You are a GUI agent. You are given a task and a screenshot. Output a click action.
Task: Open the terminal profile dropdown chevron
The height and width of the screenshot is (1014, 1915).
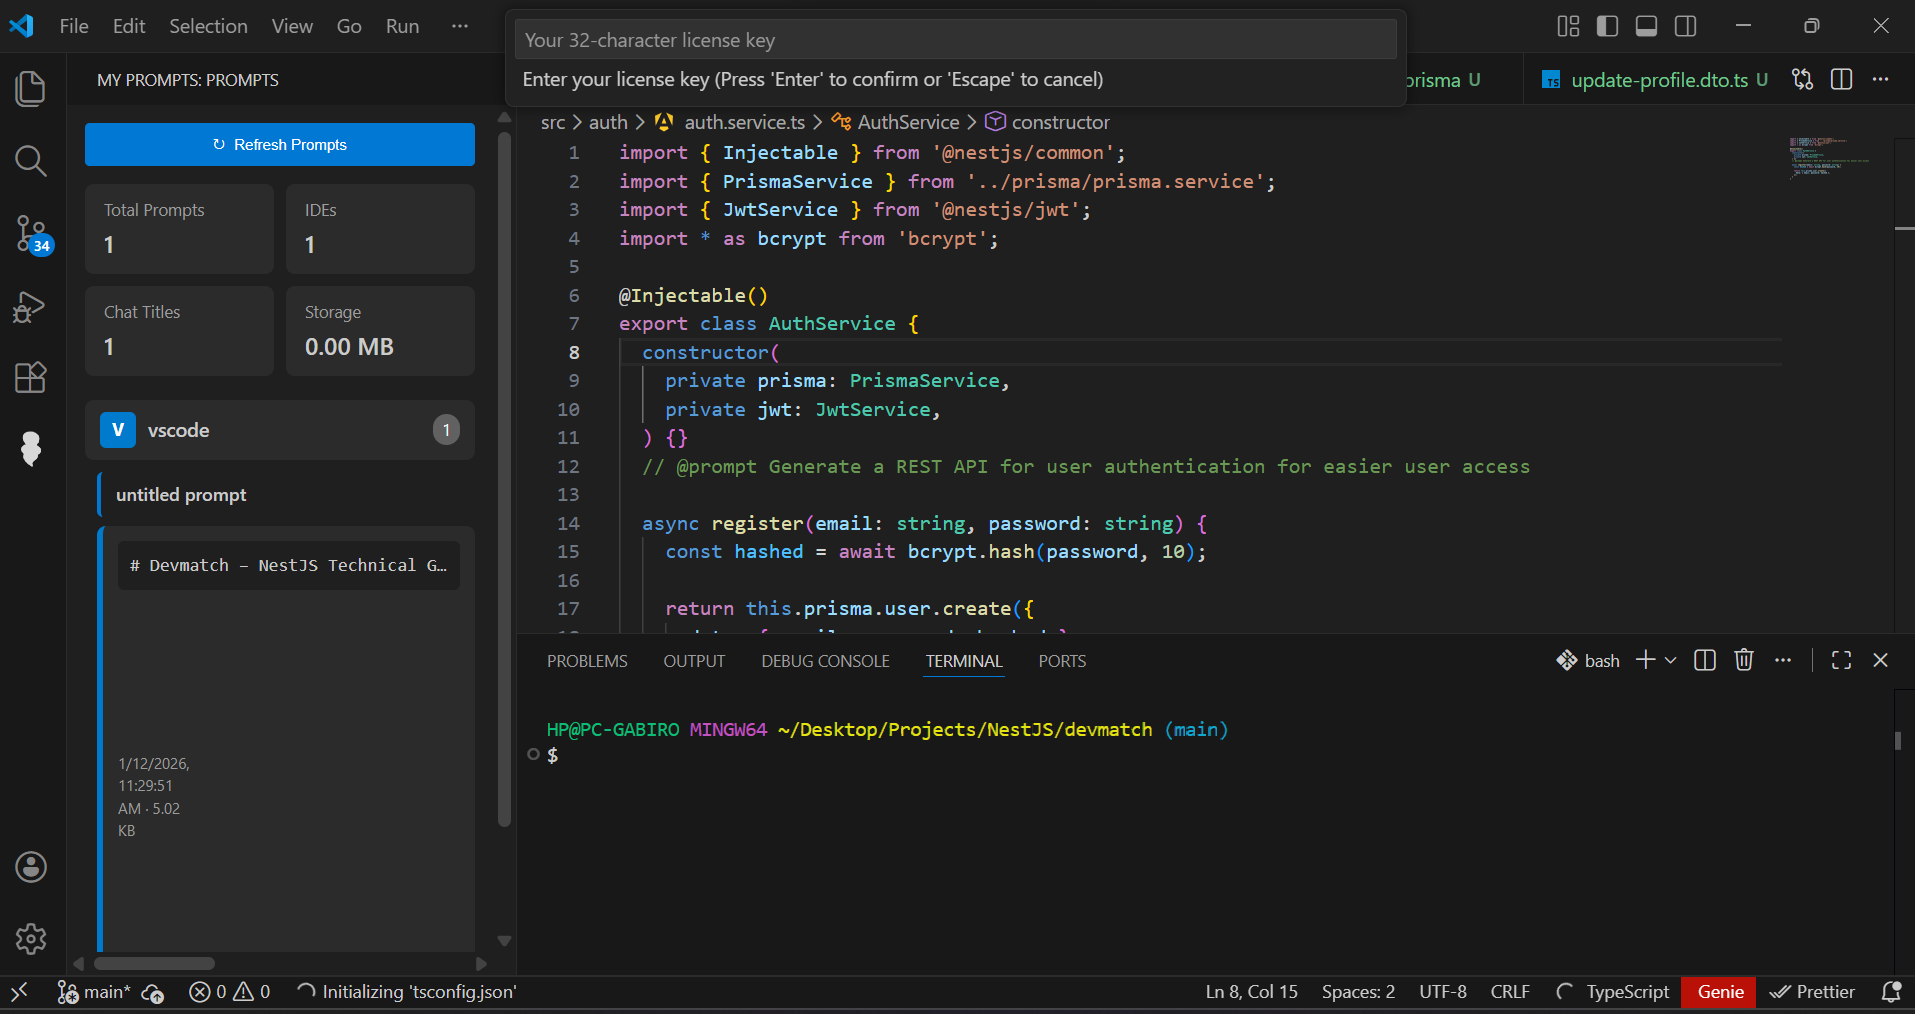1668,660
